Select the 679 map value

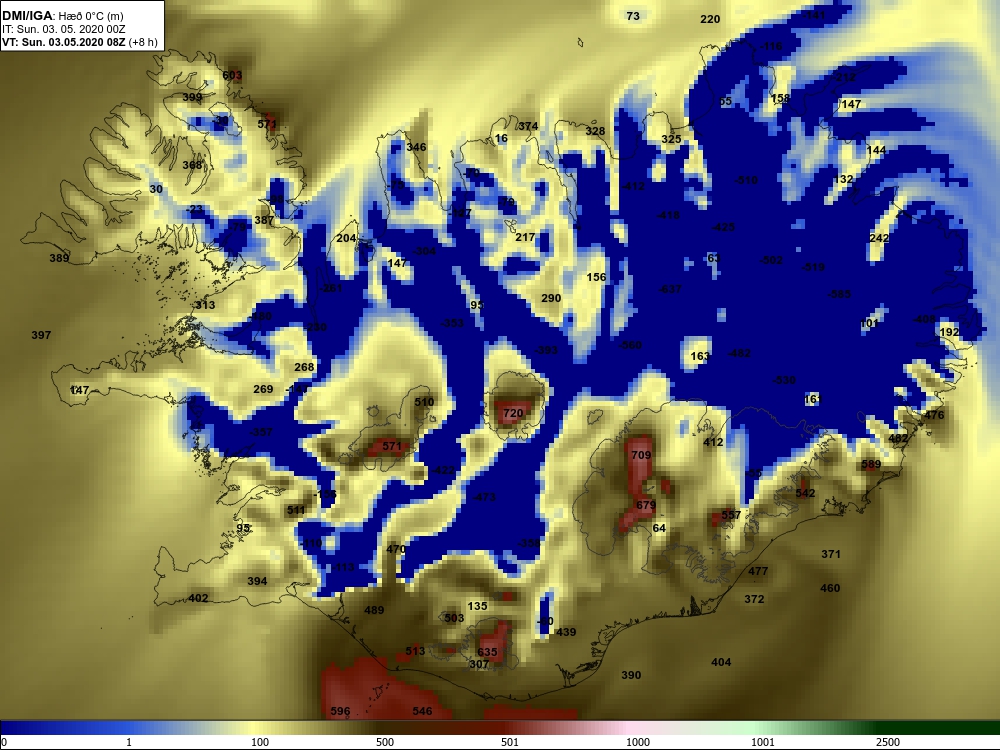click(x=646, y=505)
